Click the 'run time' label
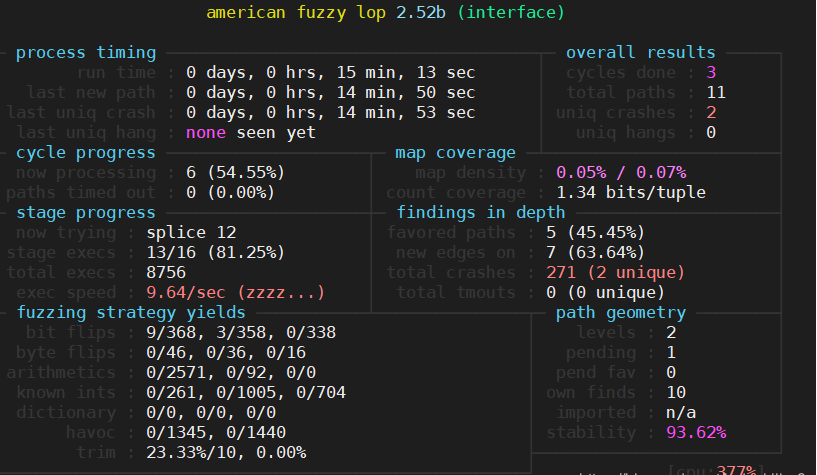Viewport: 817px width, 475px height. click(116, 72)
